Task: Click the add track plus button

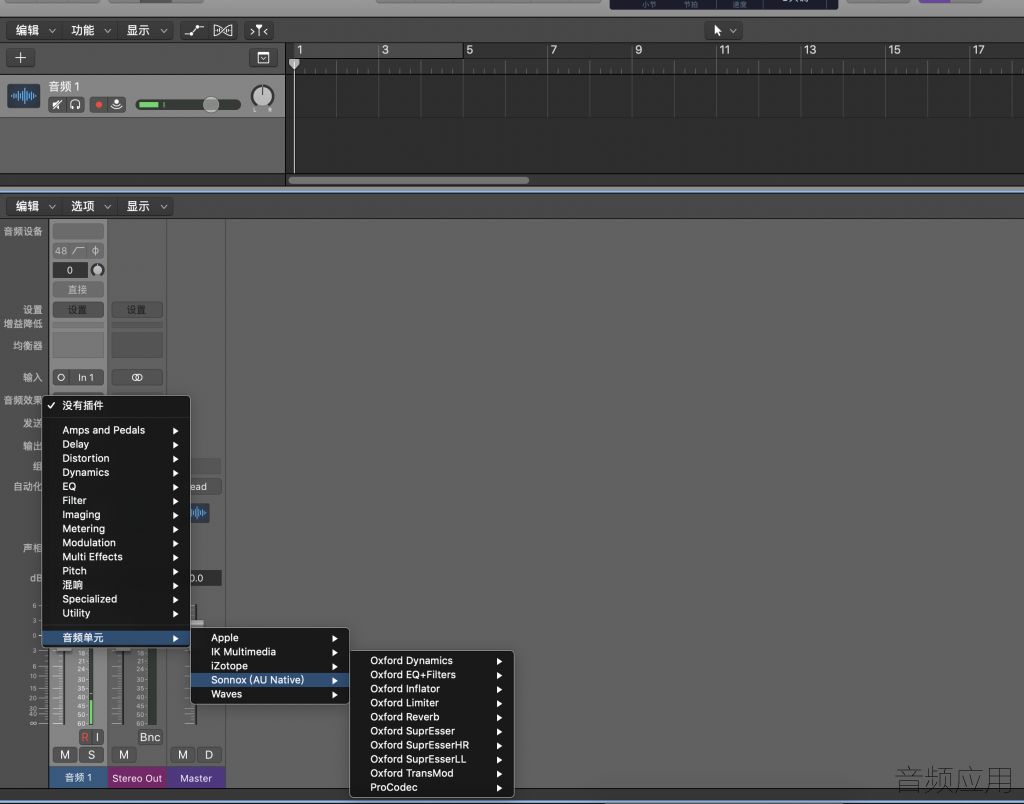Action: 20,57
